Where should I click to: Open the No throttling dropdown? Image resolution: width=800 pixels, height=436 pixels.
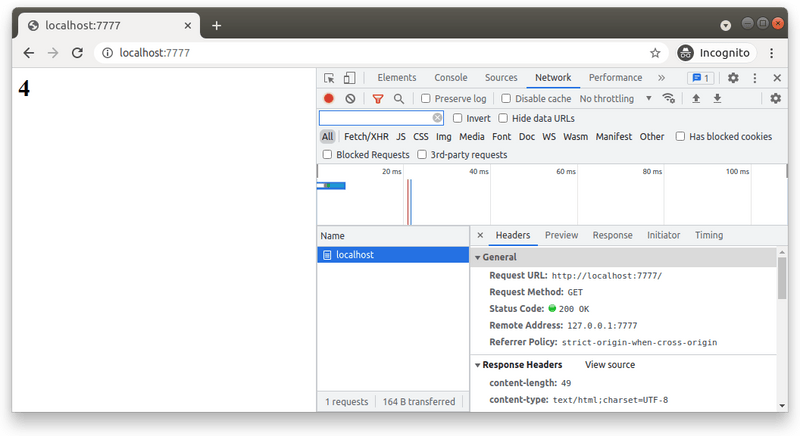615,98
